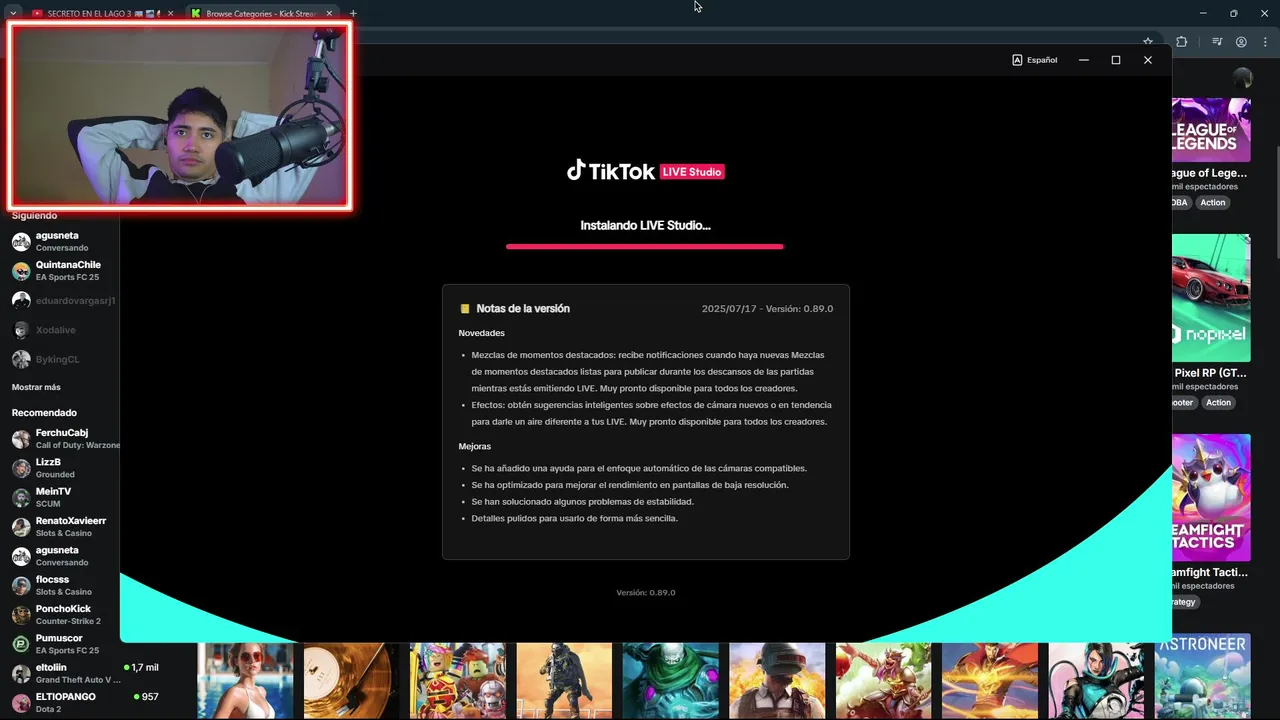Click the Recomendado section header
The height and width of the screenshot is (720, 1280).
click(44, 412)
